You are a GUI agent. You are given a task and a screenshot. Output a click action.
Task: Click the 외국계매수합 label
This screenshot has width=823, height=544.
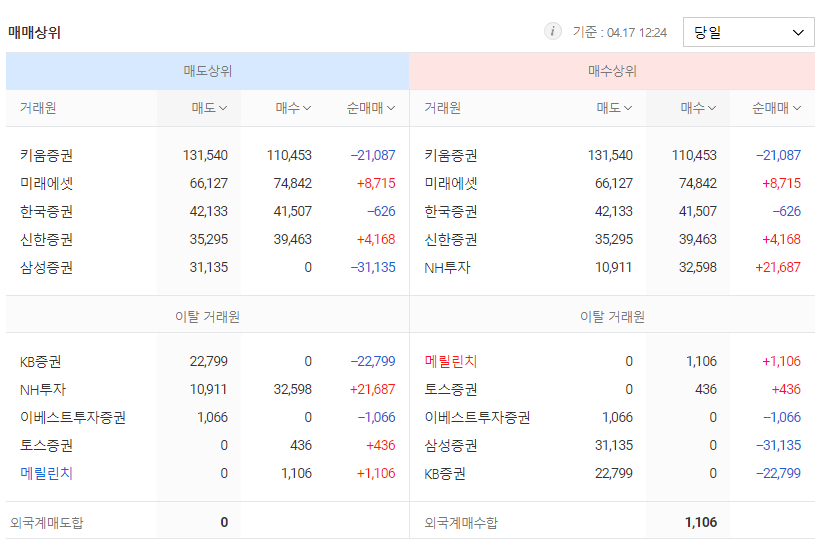coord(461,523)
